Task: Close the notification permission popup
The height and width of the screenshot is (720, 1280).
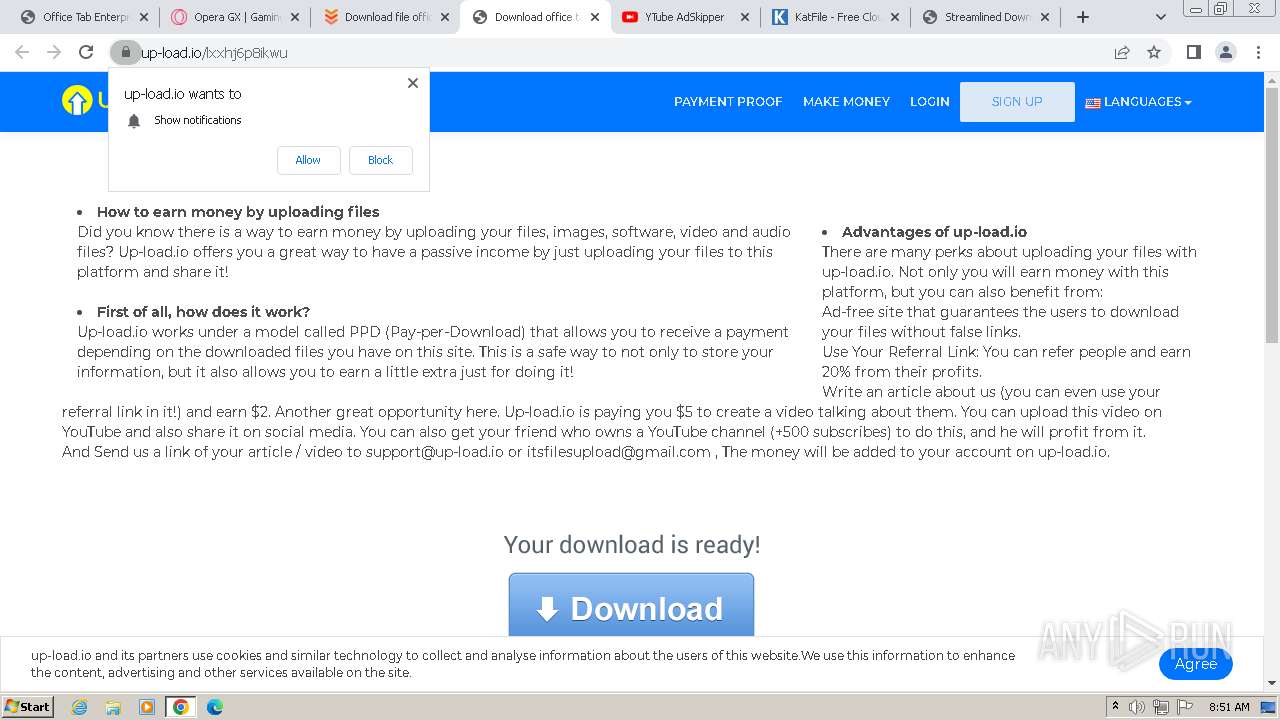Action: [x=413, y=83]
